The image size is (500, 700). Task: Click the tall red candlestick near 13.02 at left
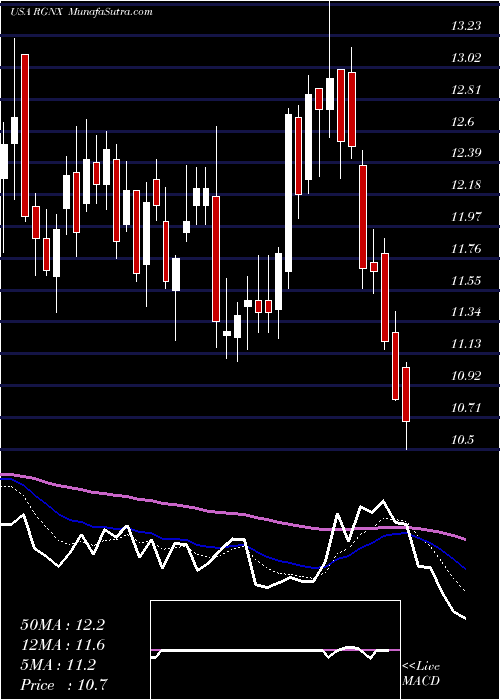25,135
